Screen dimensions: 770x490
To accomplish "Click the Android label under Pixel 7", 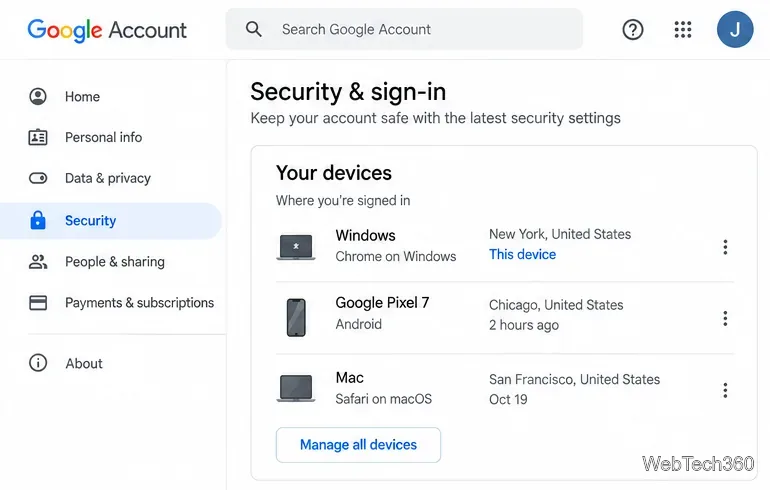I will (358, 324).
